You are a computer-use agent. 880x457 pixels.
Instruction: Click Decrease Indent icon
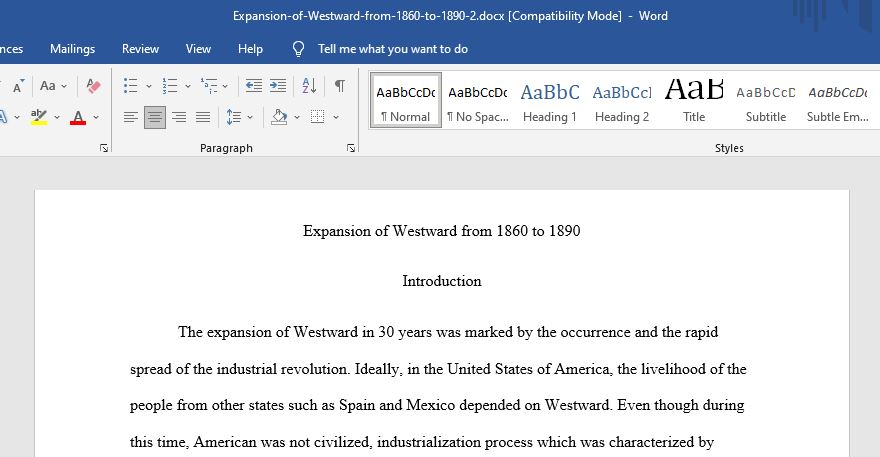254,85
